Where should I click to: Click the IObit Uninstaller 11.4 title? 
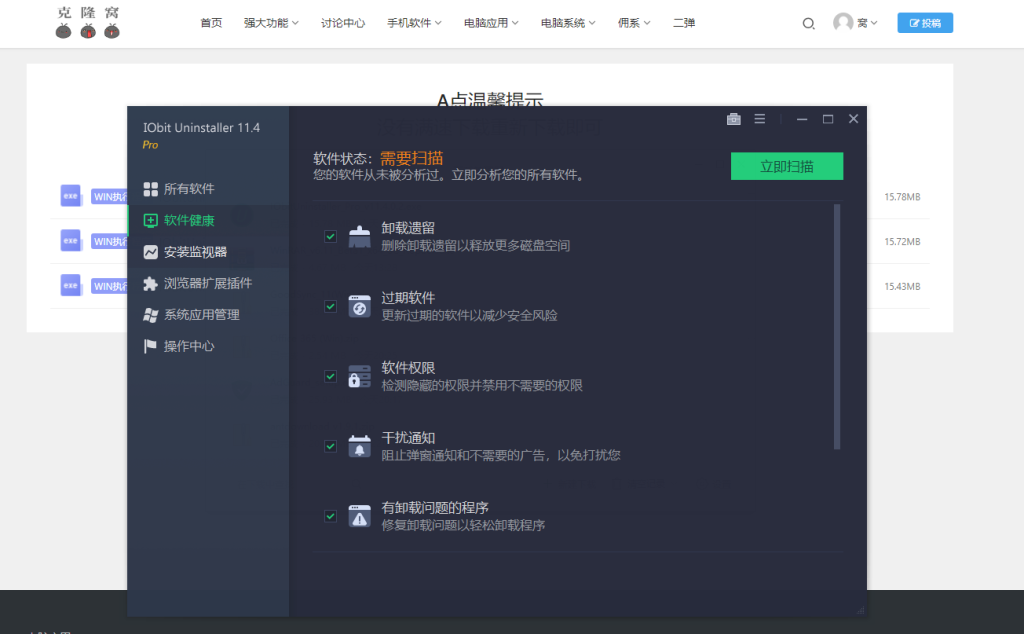tap(201, 128)
